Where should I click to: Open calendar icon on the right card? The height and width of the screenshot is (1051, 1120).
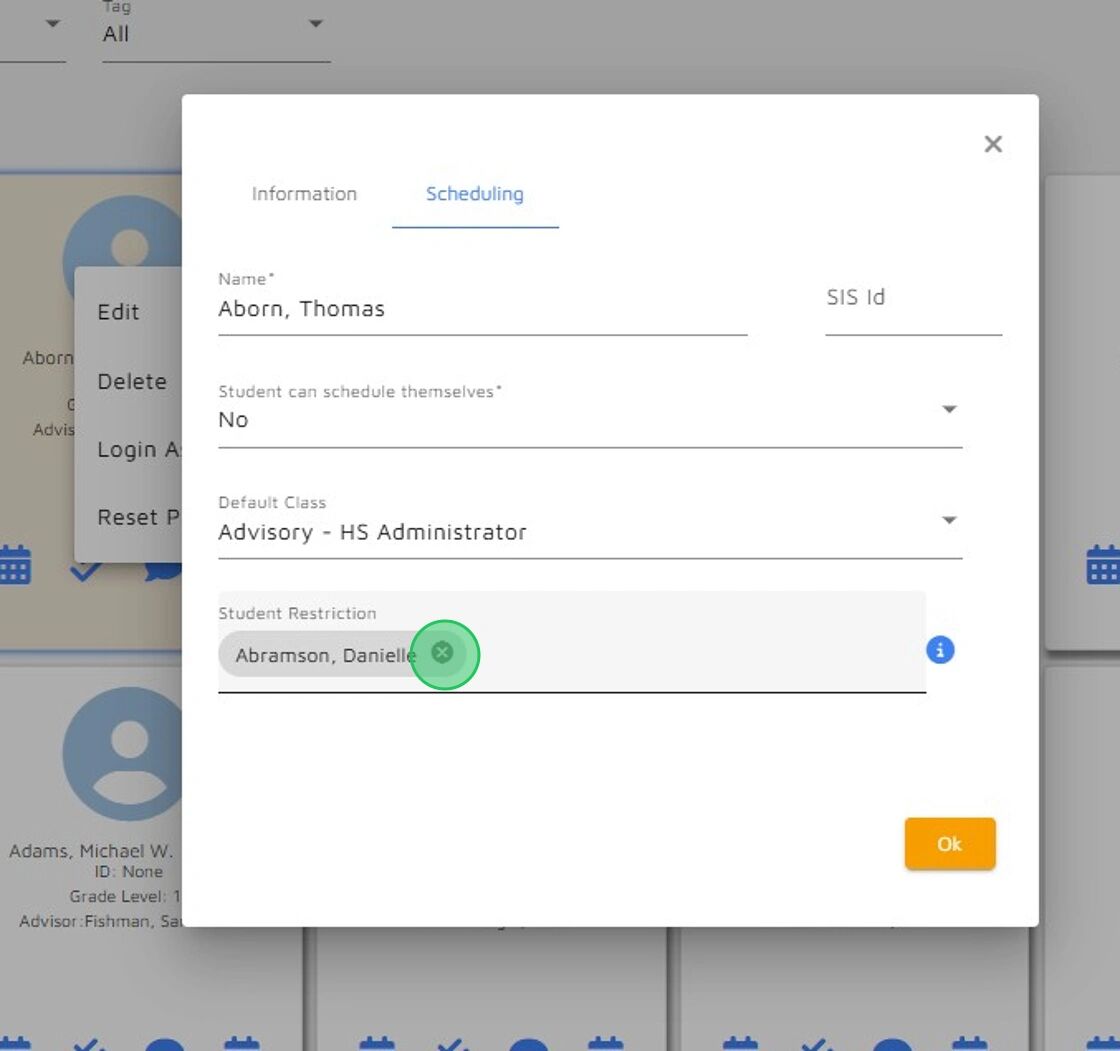[1103, 564]
